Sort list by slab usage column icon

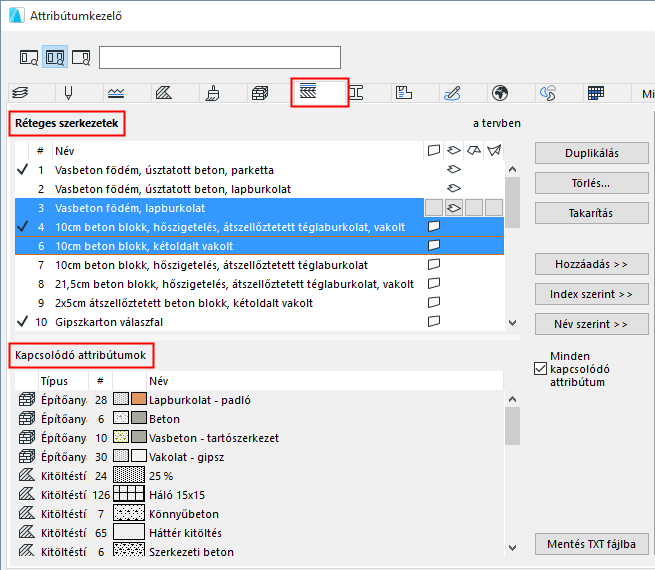click(454, 150)
